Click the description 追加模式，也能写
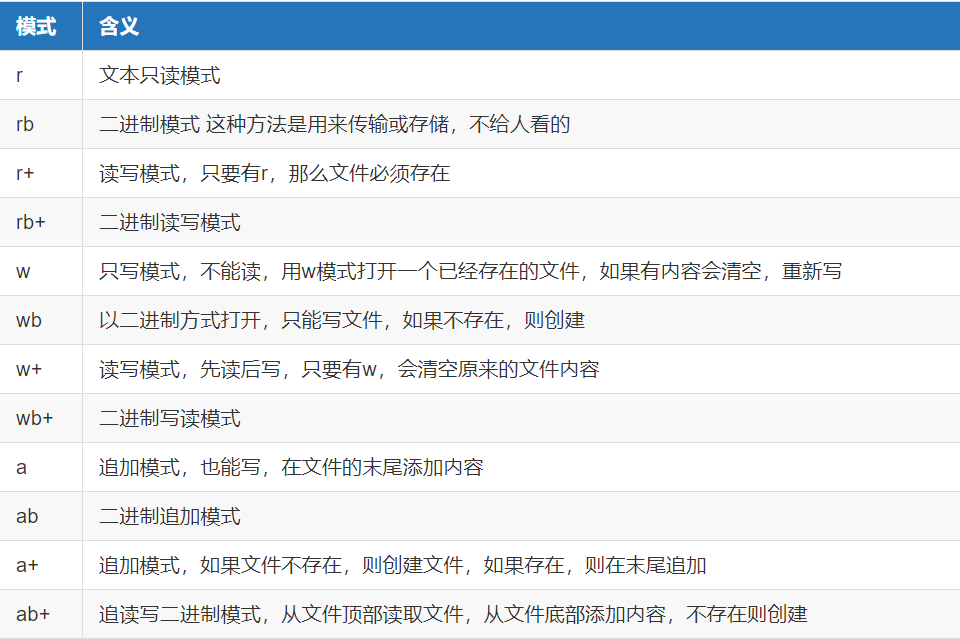 point(291,467)
